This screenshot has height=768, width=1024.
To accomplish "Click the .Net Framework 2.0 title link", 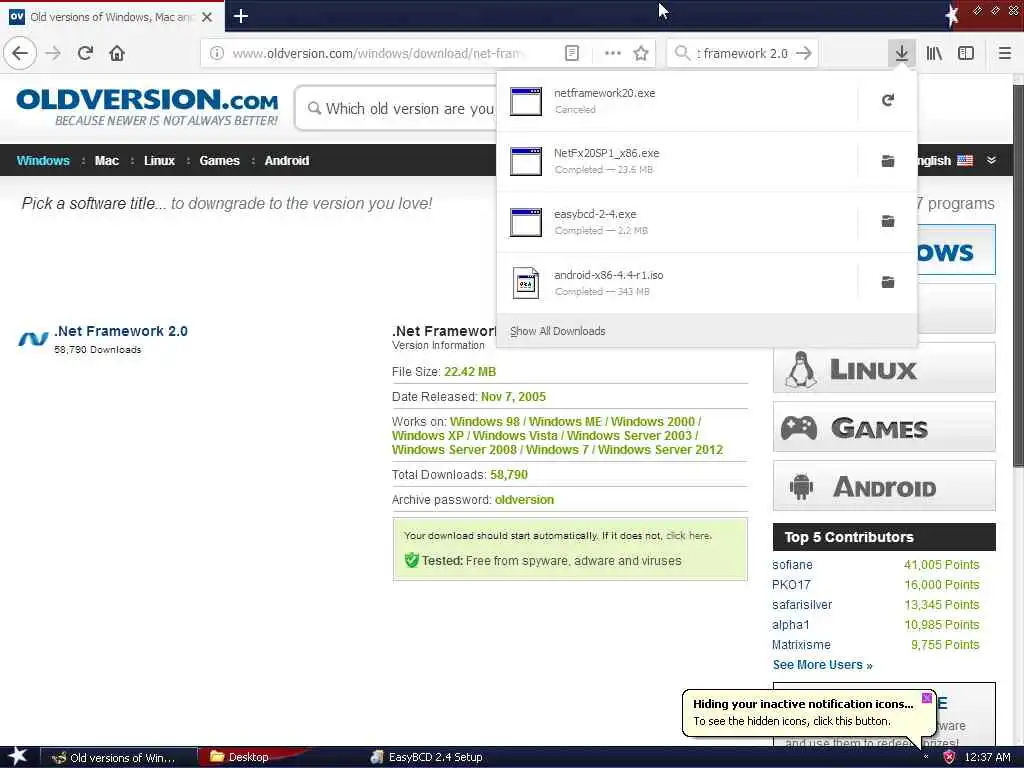I will click(x=121, y=331).
